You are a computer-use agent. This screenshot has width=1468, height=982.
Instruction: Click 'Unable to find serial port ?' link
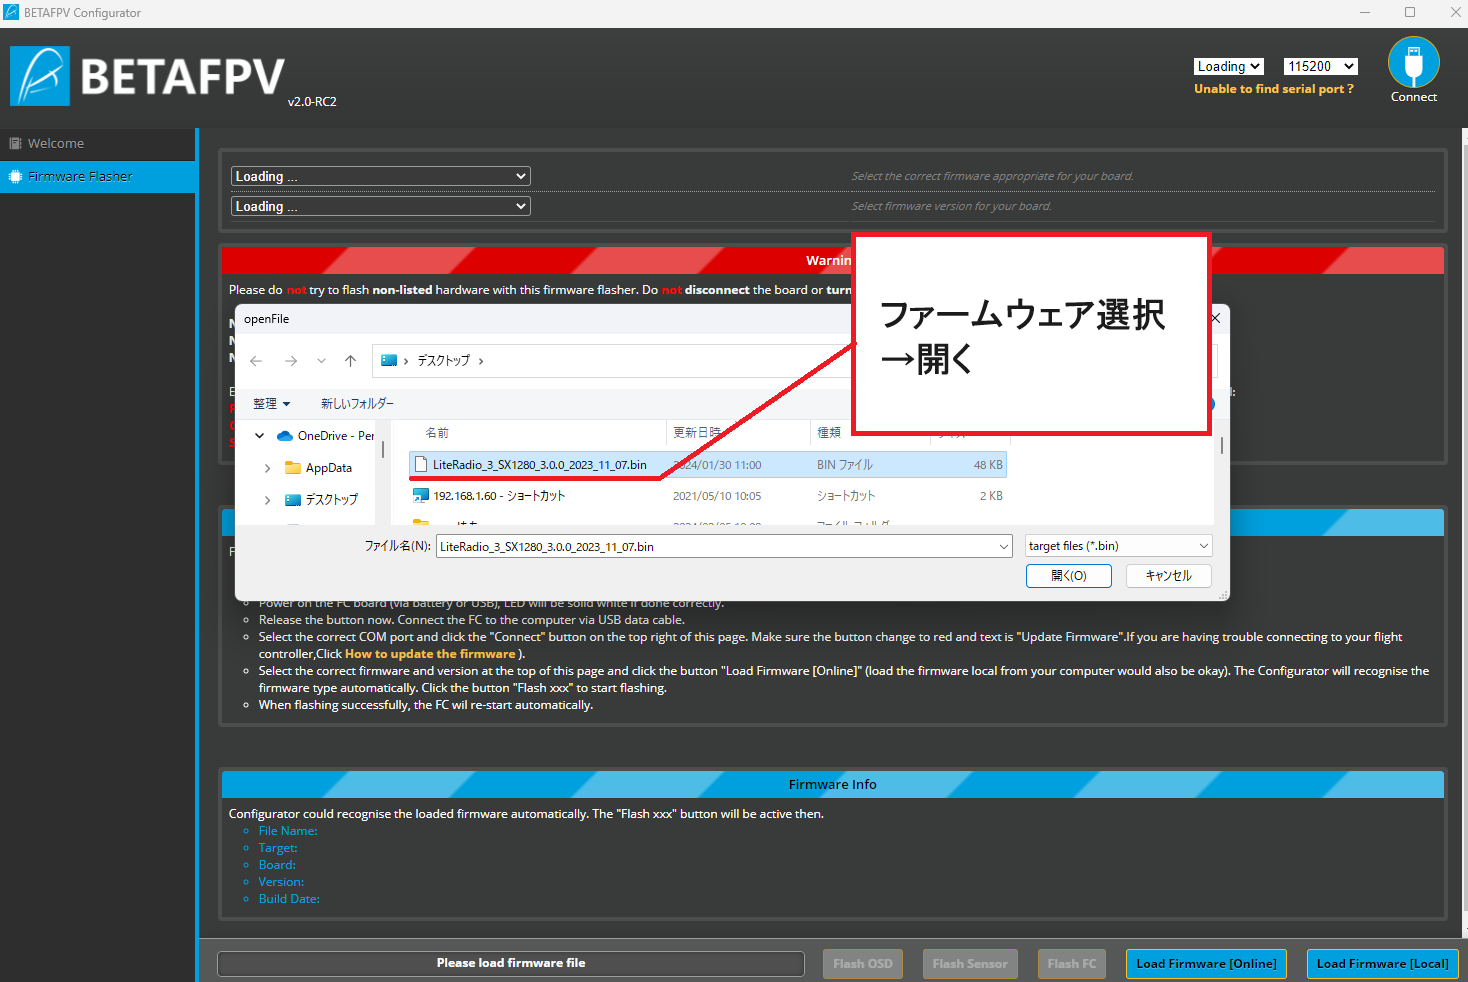coord(1273,89)
